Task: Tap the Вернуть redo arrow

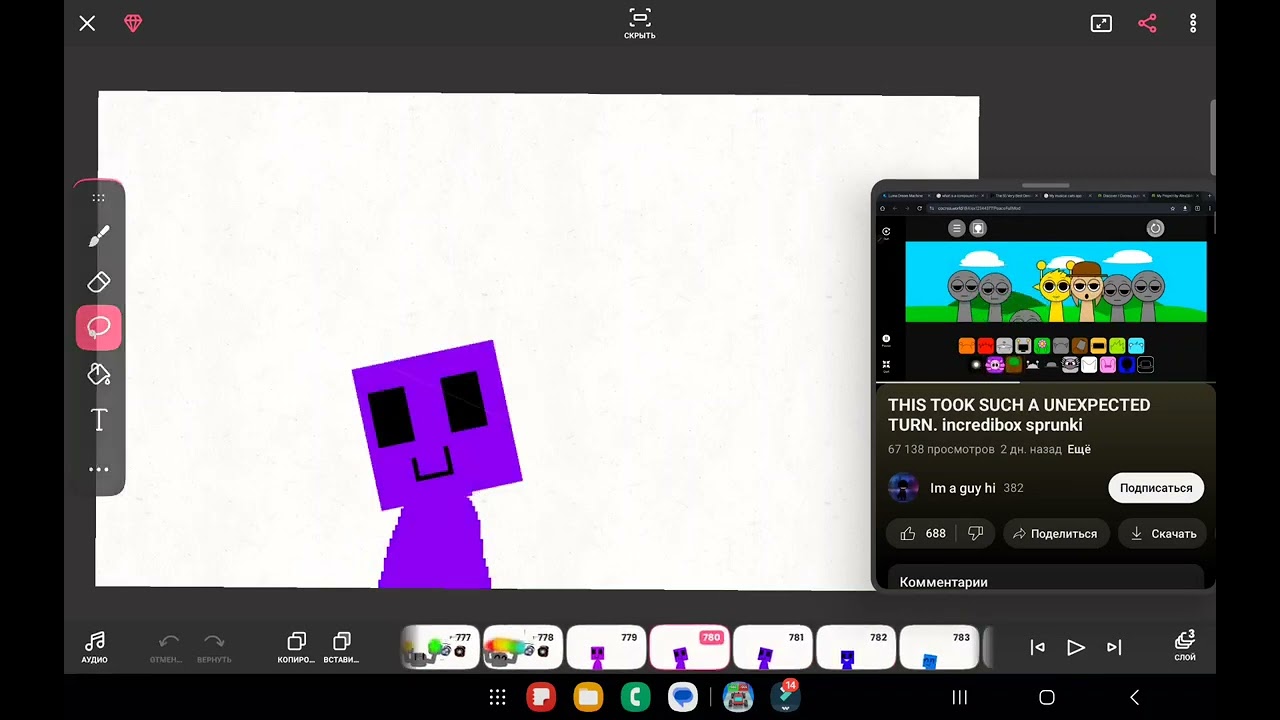Action: [x=214, y=647]
